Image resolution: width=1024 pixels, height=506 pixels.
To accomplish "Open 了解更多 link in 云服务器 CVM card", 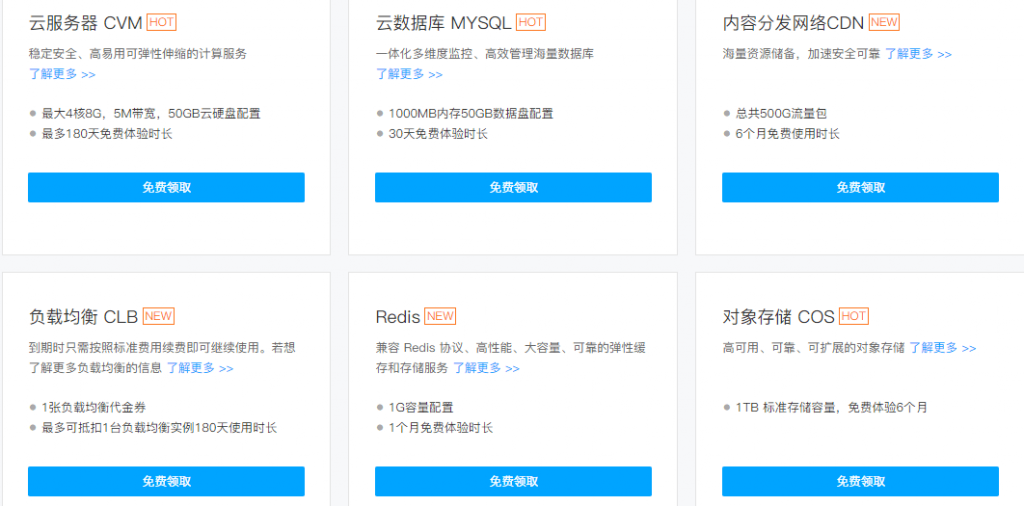I will pos(62,74).
